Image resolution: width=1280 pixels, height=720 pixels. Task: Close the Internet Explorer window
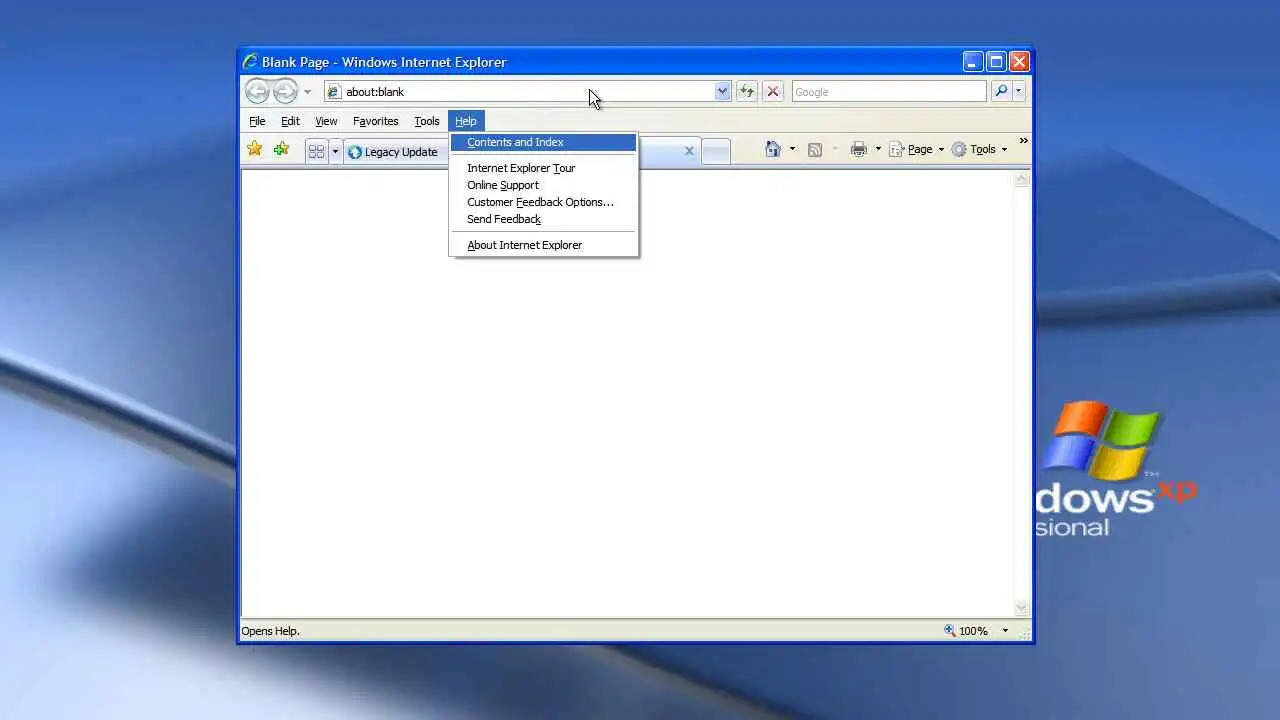click(1019, 62)
